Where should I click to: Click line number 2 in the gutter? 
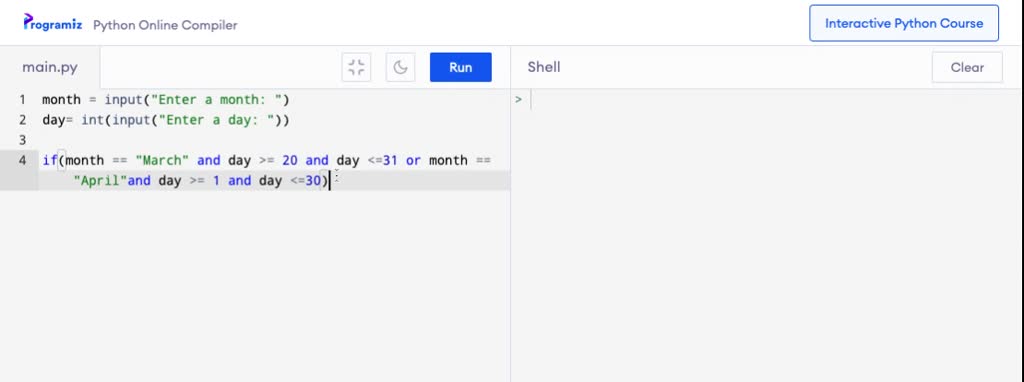coord(22,120)
